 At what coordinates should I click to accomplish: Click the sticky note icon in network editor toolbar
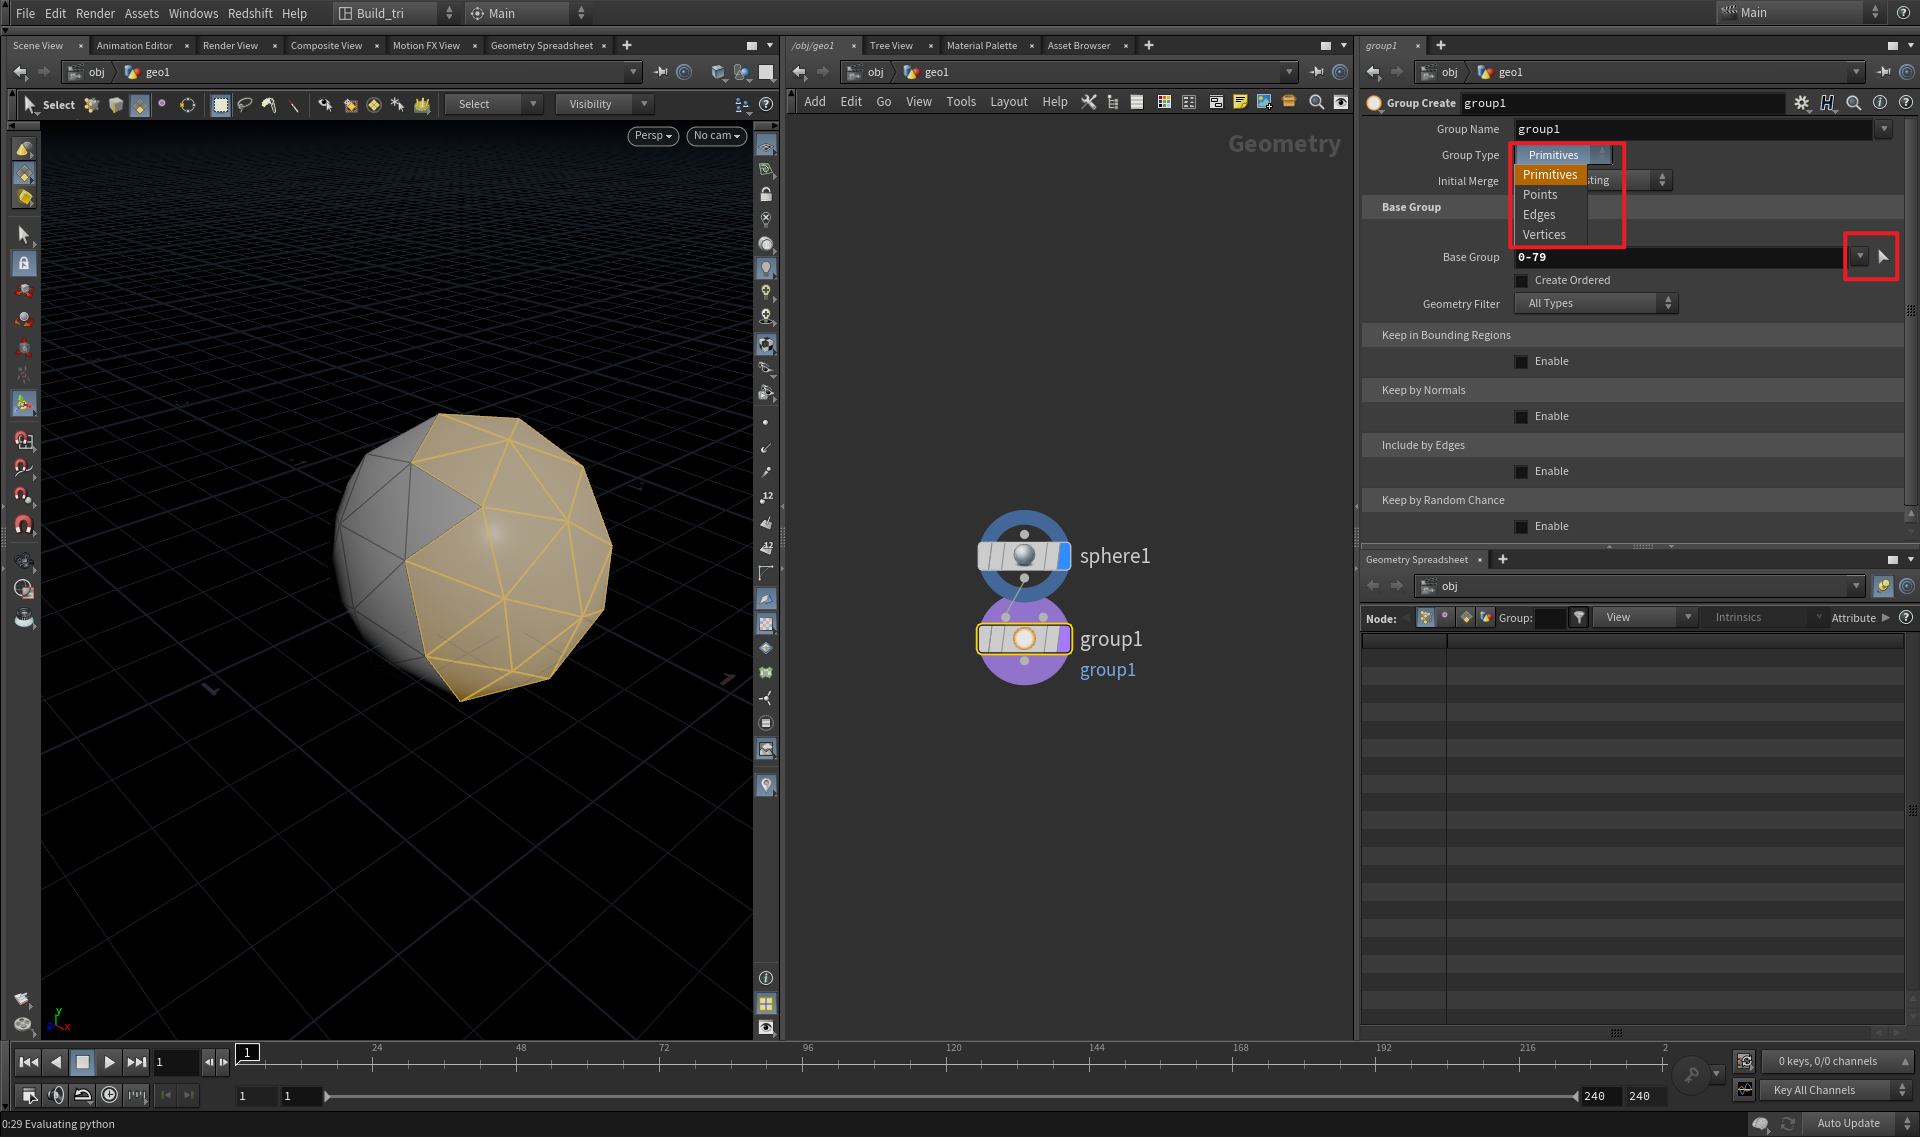point(1240,101)
